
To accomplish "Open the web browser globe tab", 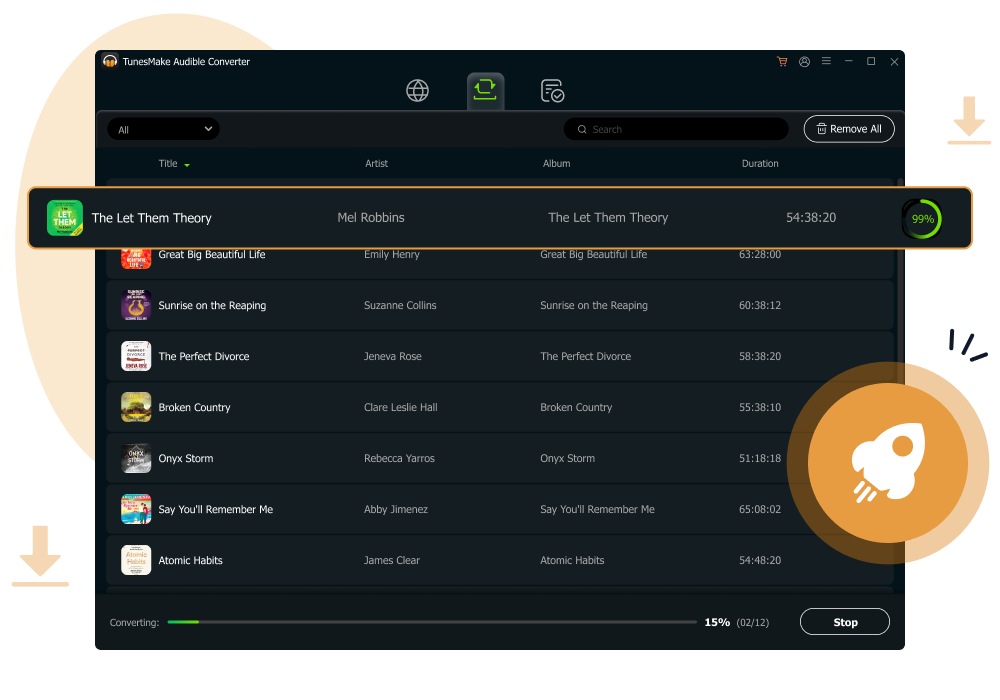I will tap(417, 91).
